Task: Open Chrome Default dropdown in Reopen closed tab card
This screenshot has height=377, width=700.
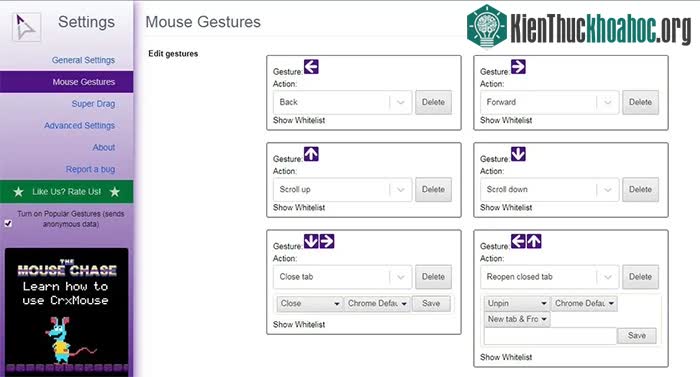Action: point(584,303)
